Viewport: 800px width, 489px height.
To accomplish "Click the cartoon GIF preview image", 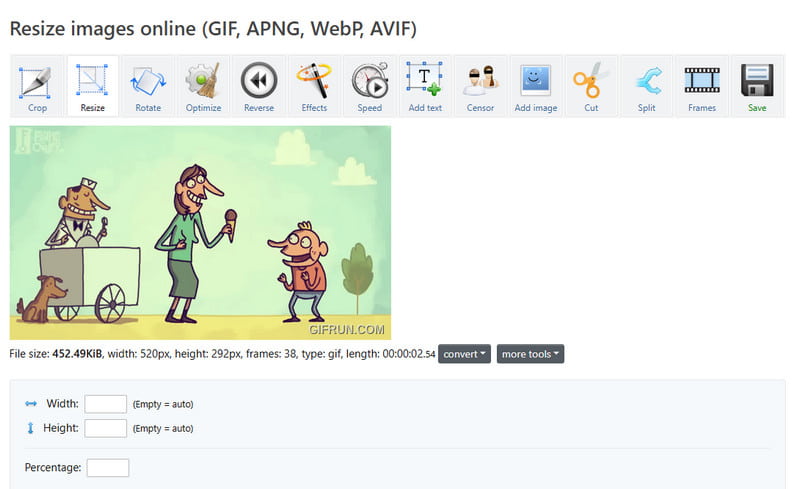I will [200, 232].
